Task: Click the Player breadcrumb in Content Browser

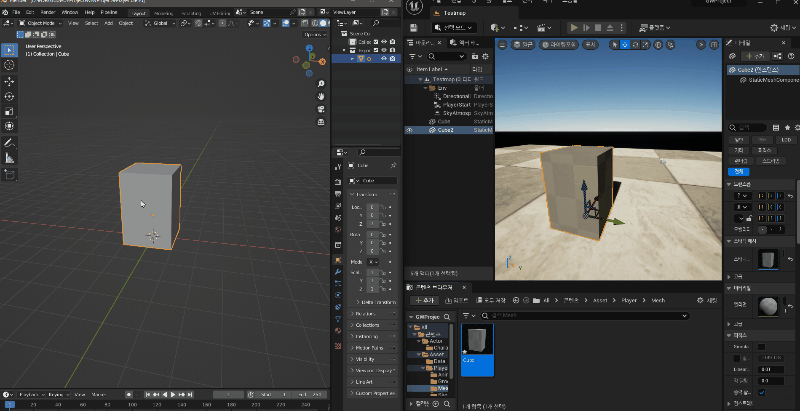Action: coord(629,300)
